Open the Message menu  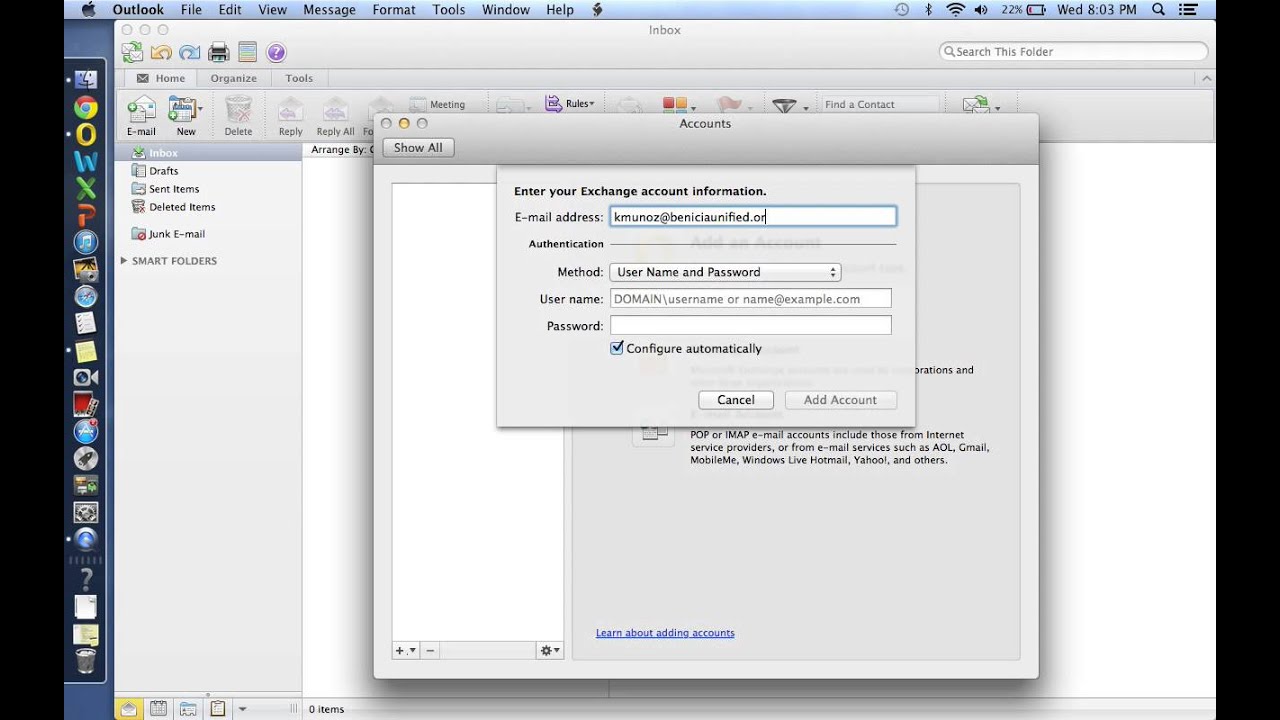tap(329, 10)
